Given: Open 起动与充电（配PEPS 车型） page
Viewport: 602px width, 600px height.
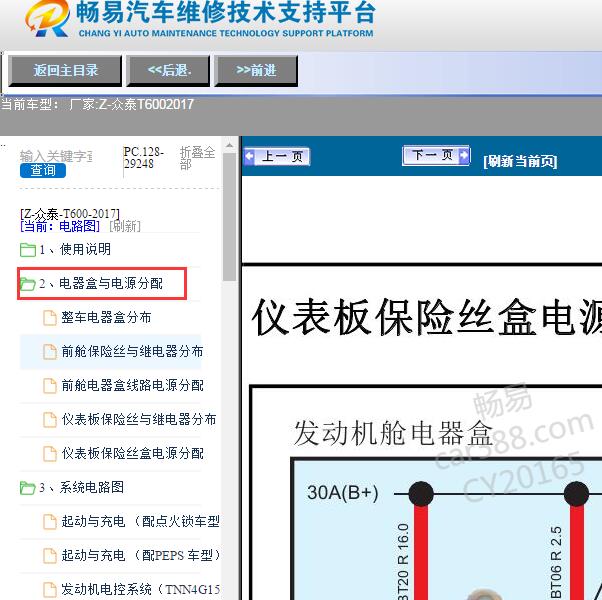Looking at the screenshot, I should (141, 555).
